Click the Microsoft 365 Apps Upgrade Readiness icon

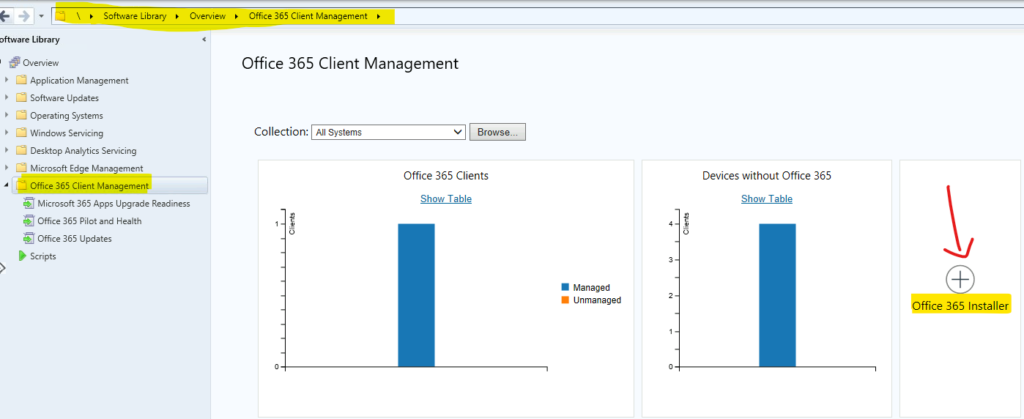tap(29, 204)
